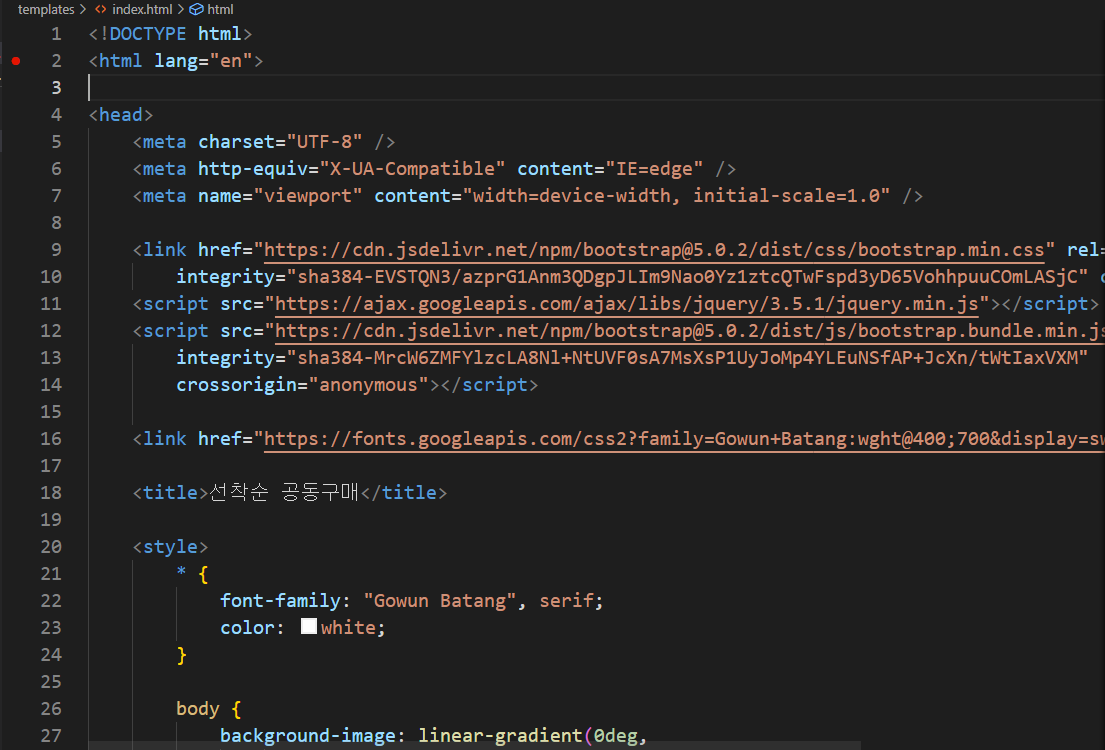Click the title text 선착순 공동구매
Viewport: 1105px width, 750px height.
click(x=284, y=492)
